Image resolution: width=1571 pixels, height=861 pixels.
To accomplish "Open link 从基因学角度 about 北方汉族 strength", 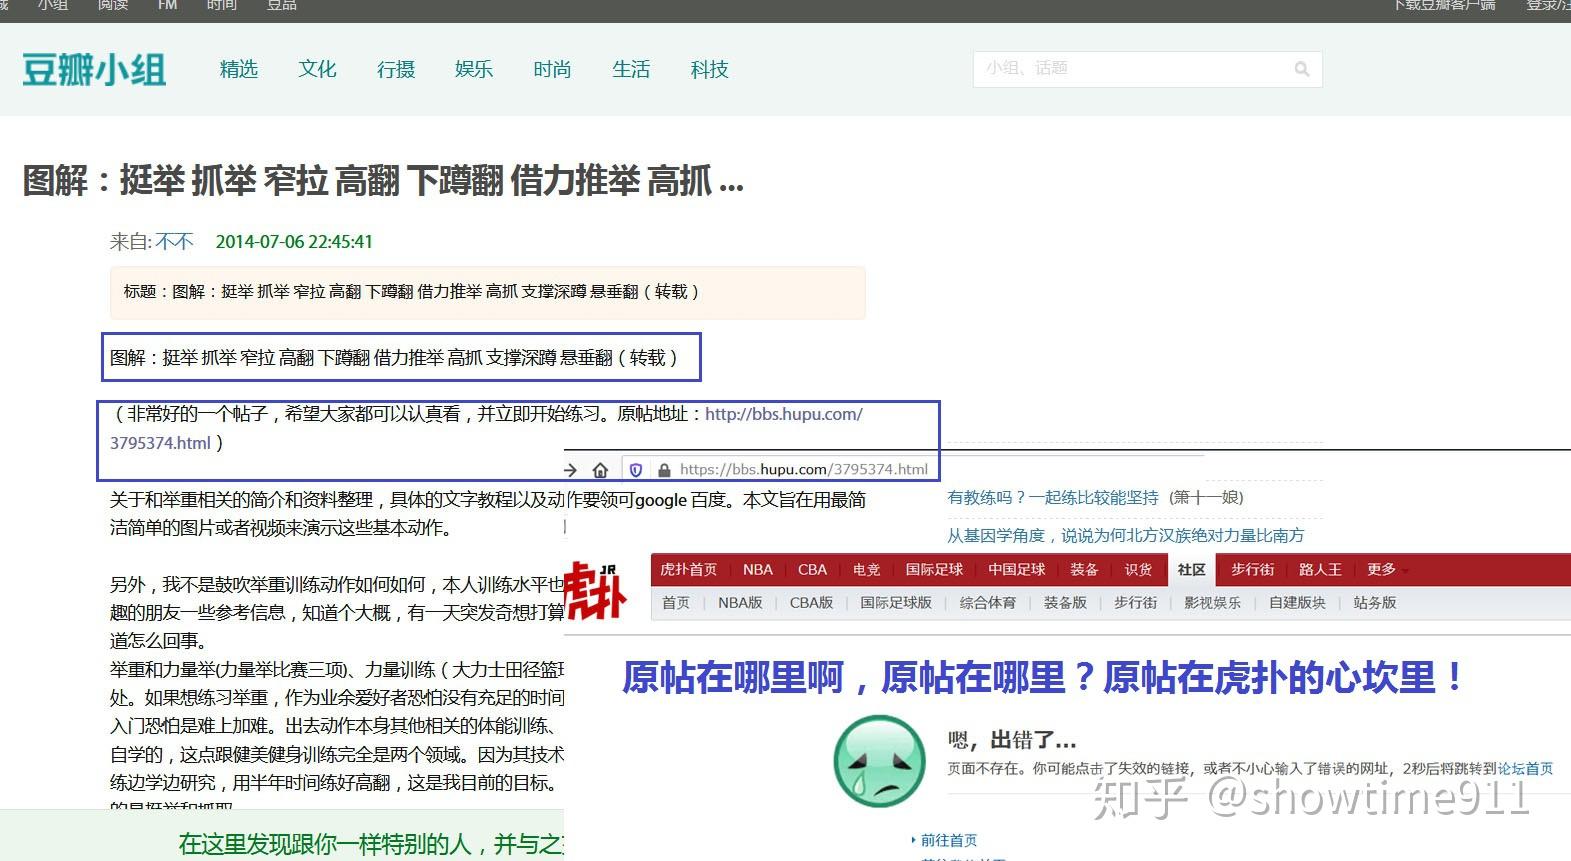I will [x=1126, y=535].
